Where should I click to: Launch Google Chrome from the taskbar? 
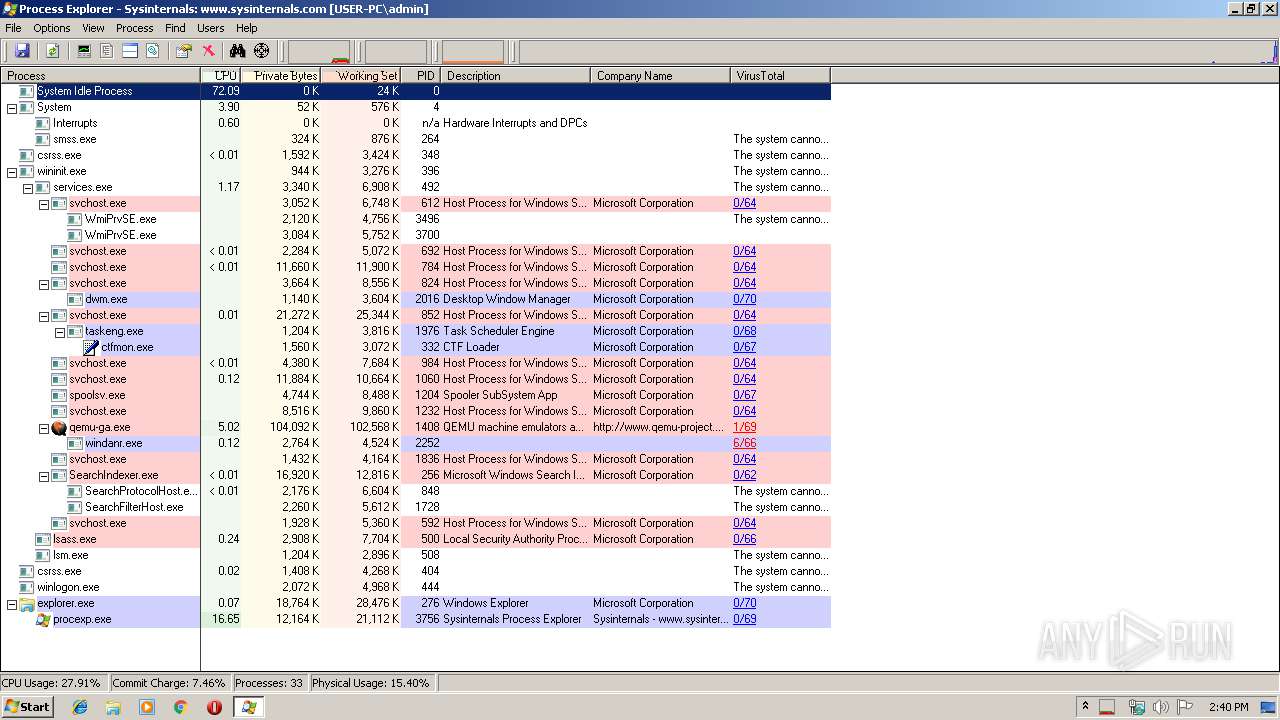pyautogui.click(x=180, y=707)
